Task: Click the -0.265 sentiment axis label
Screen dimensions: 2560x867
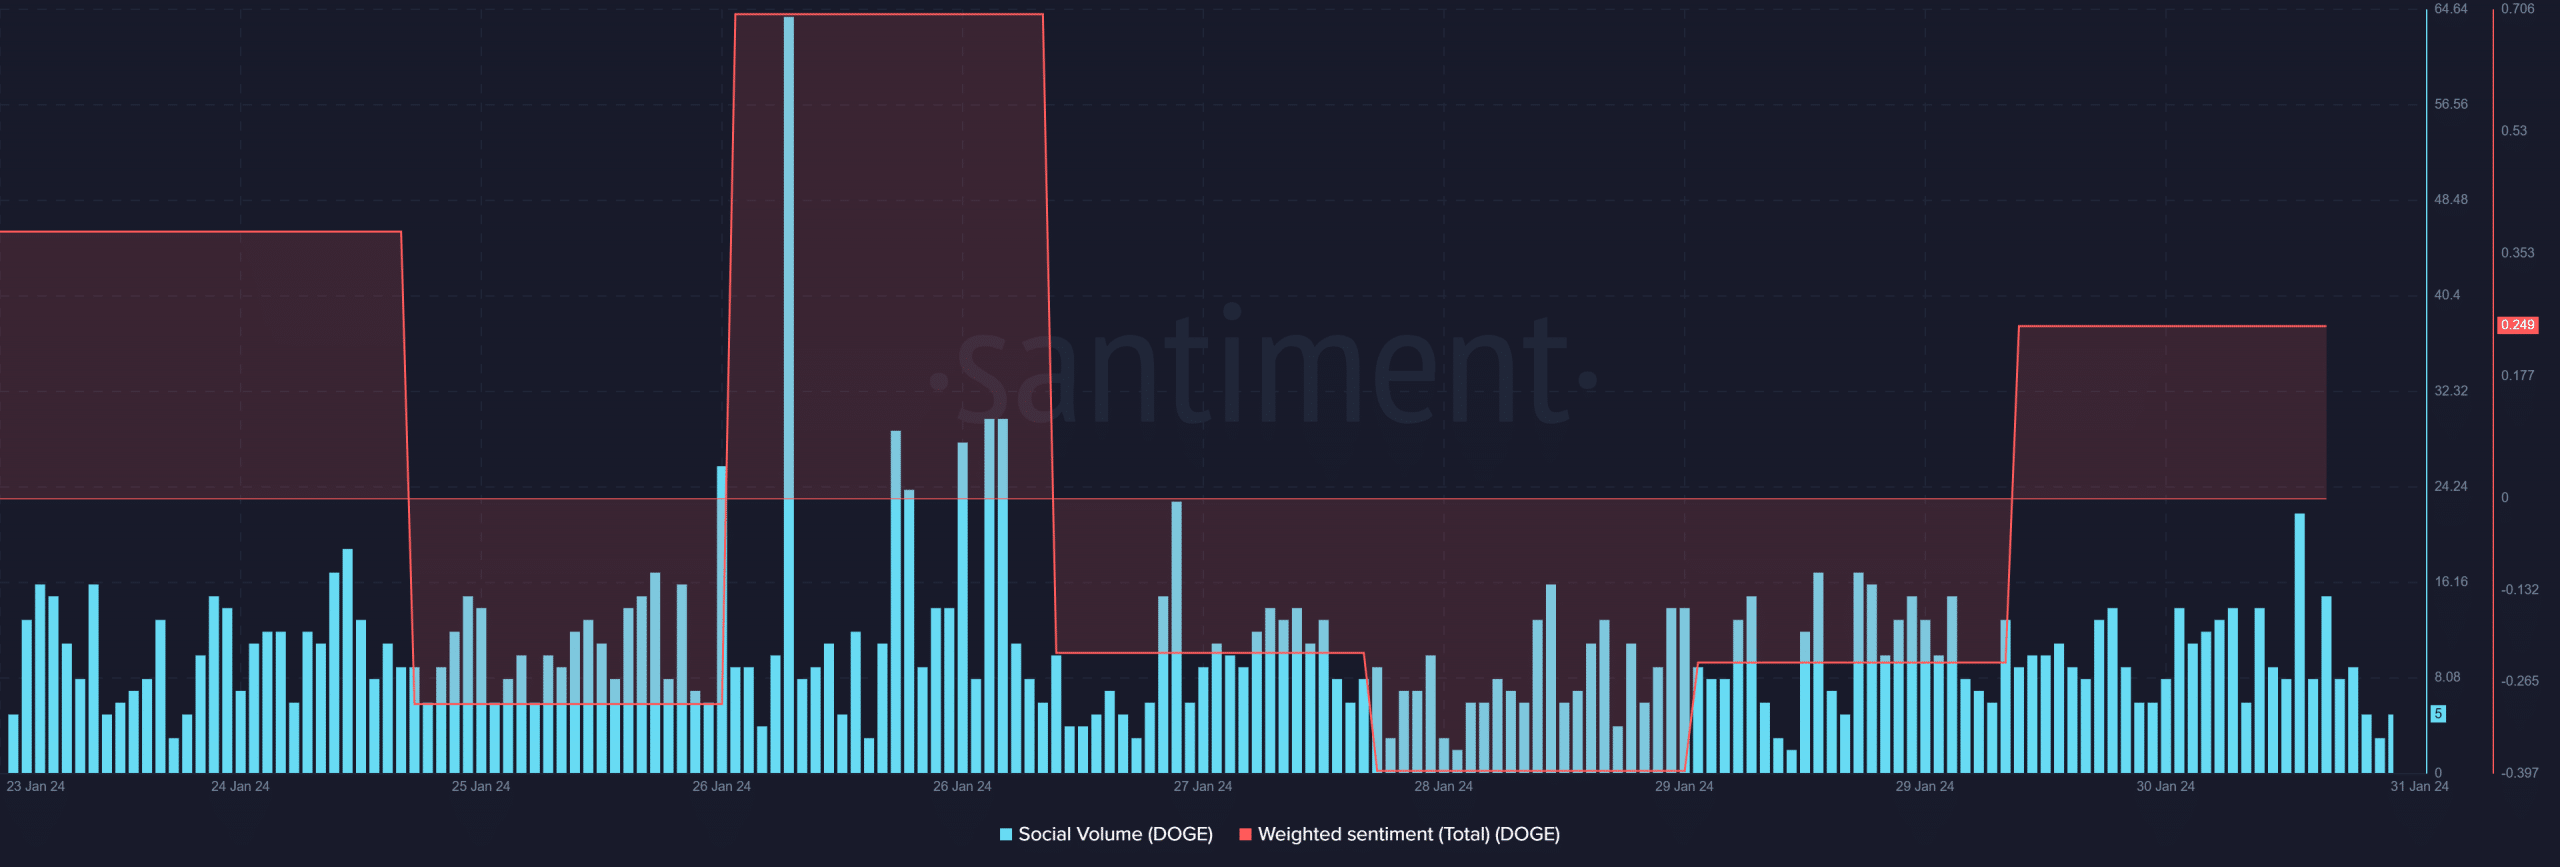Action: click(2520, 681)
